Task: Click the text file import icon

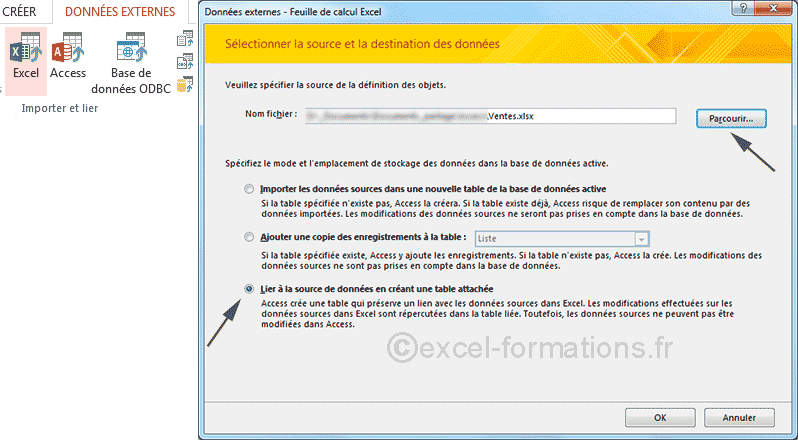Action: (x=184, y=39)
